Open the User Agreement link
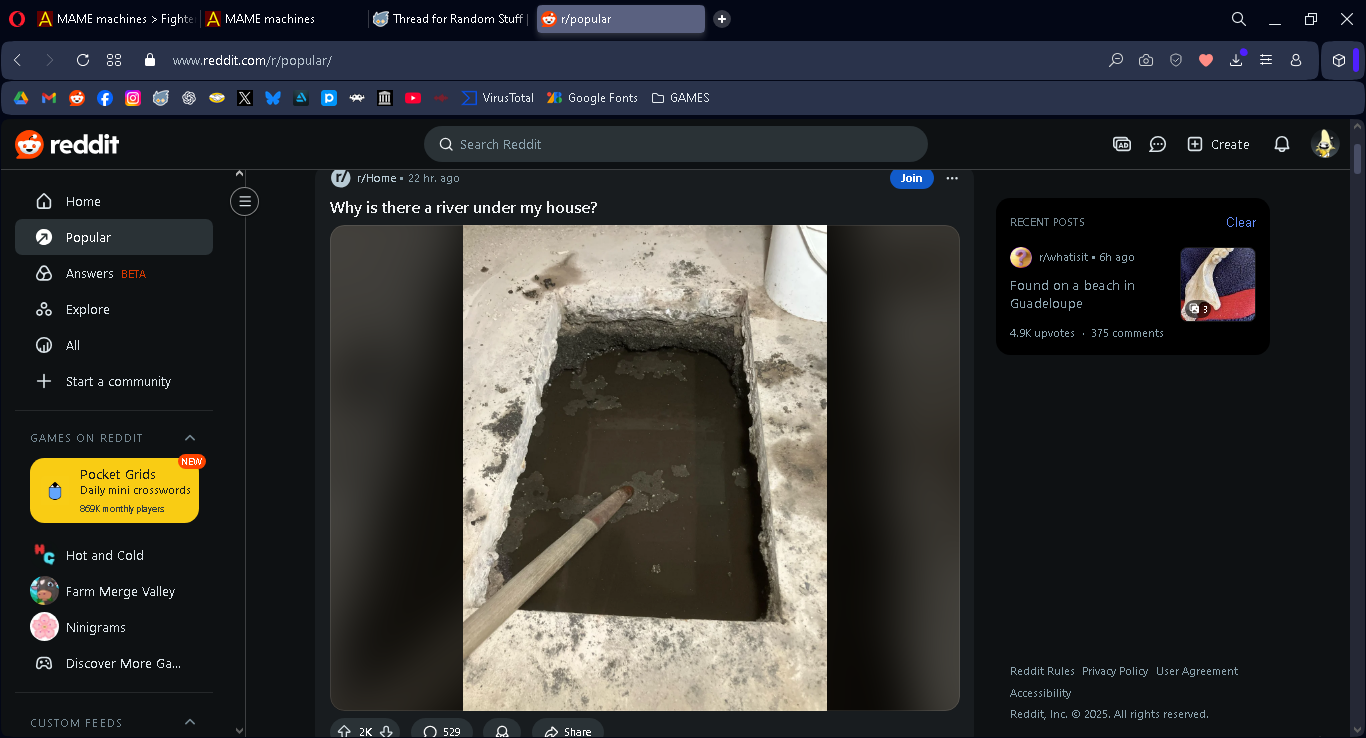The image size is (1366, 738). click(x=1197, y=671)
